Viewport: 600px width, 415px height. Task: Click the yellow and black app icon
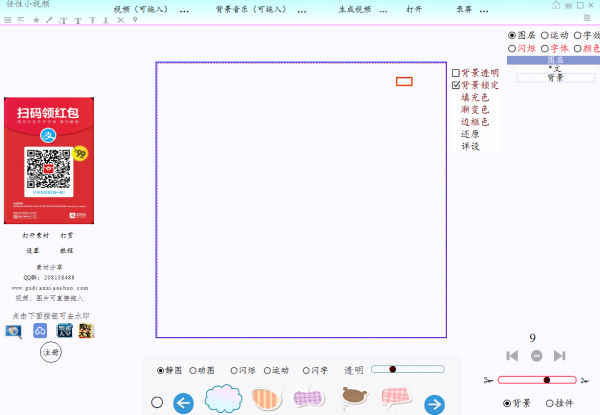pyautogui.click(x=86, y=331)
